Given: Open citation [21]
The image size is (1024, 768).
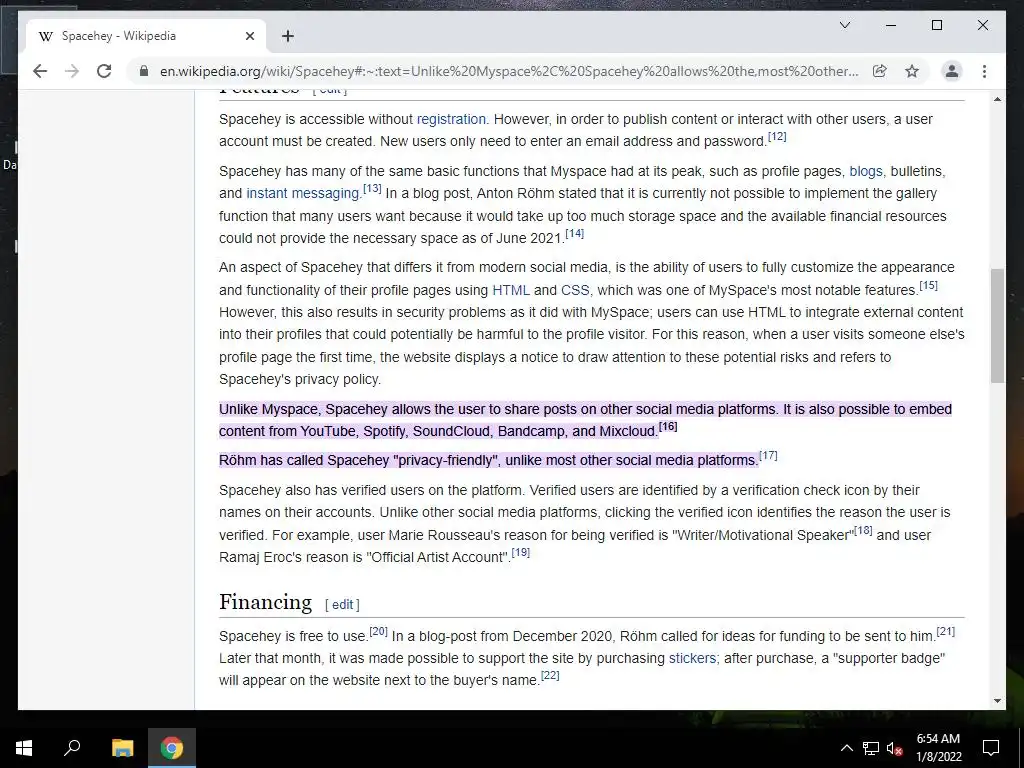Looking at the screenshot, I should [x=946, y=631].
